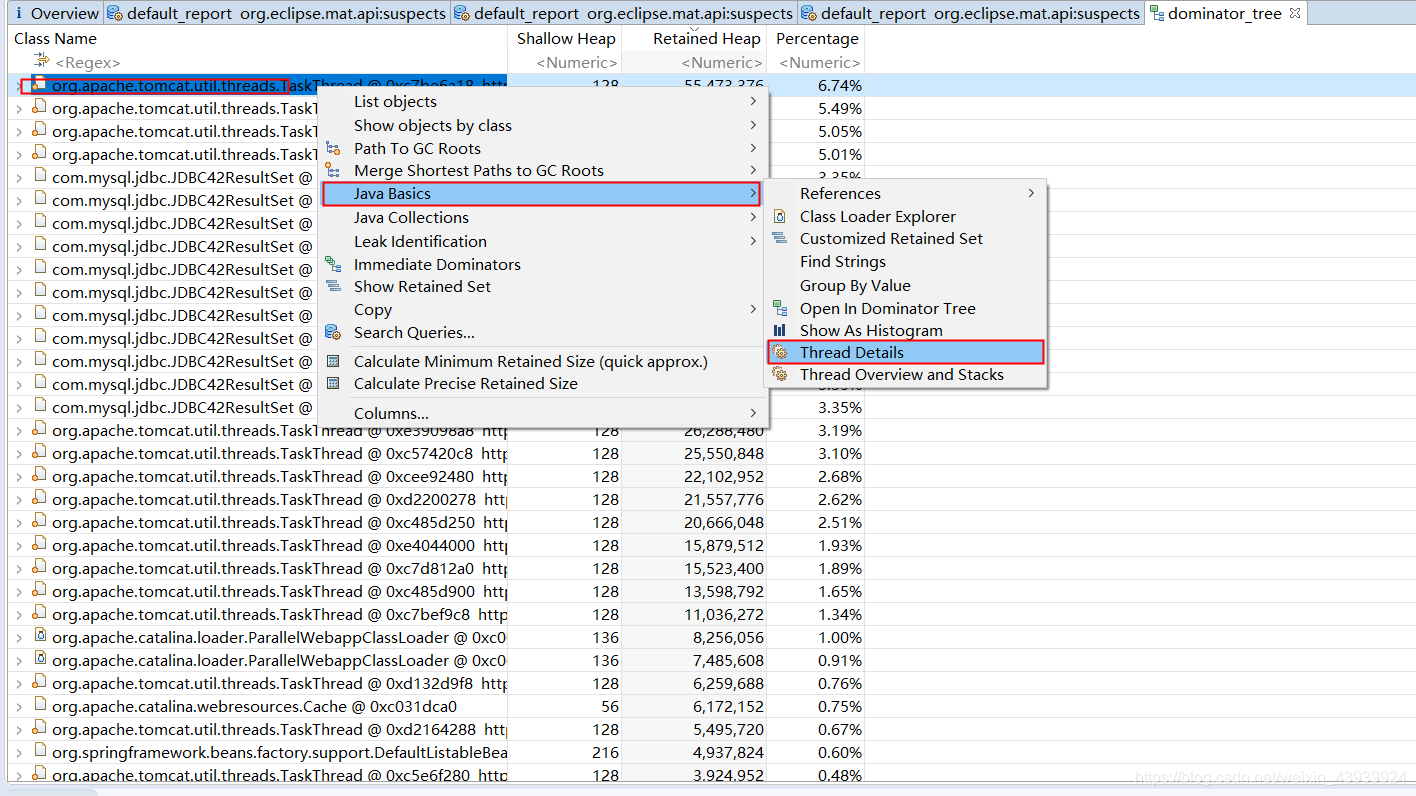Click the Thread Overview and Stacks icon
The image size is (1416, 796).
(780, 375)
